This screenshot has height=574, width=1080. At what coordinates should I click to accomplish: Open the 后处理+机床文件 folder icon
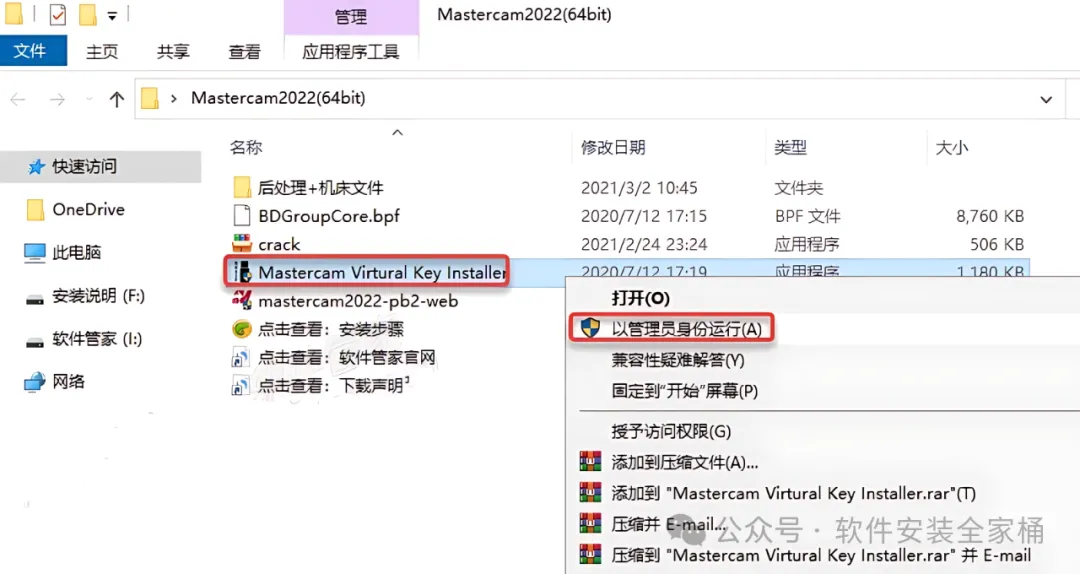click(x=242, y=187)
